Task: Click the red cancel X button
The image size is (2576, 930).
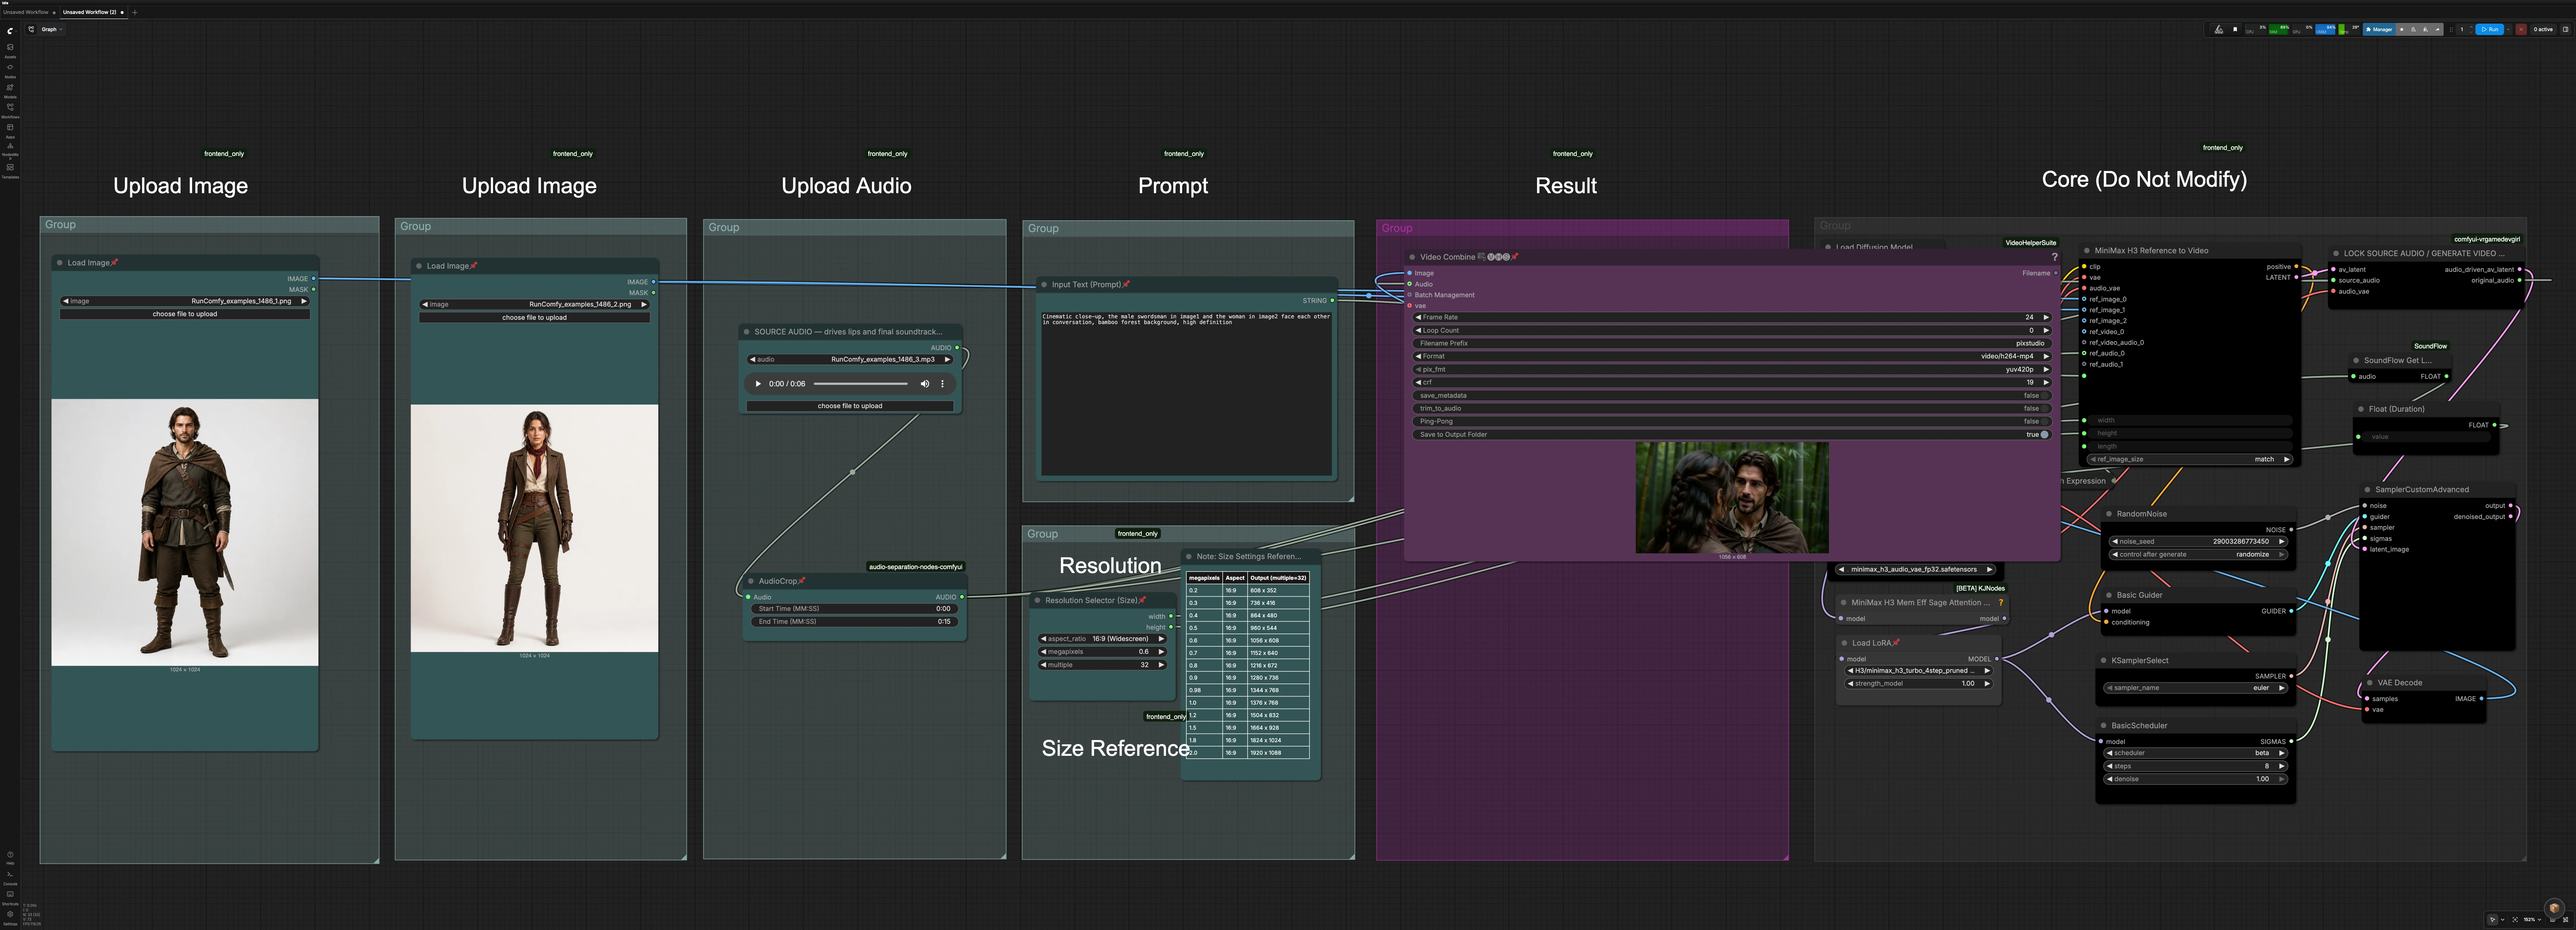Action: click(x=2521, y=29)
